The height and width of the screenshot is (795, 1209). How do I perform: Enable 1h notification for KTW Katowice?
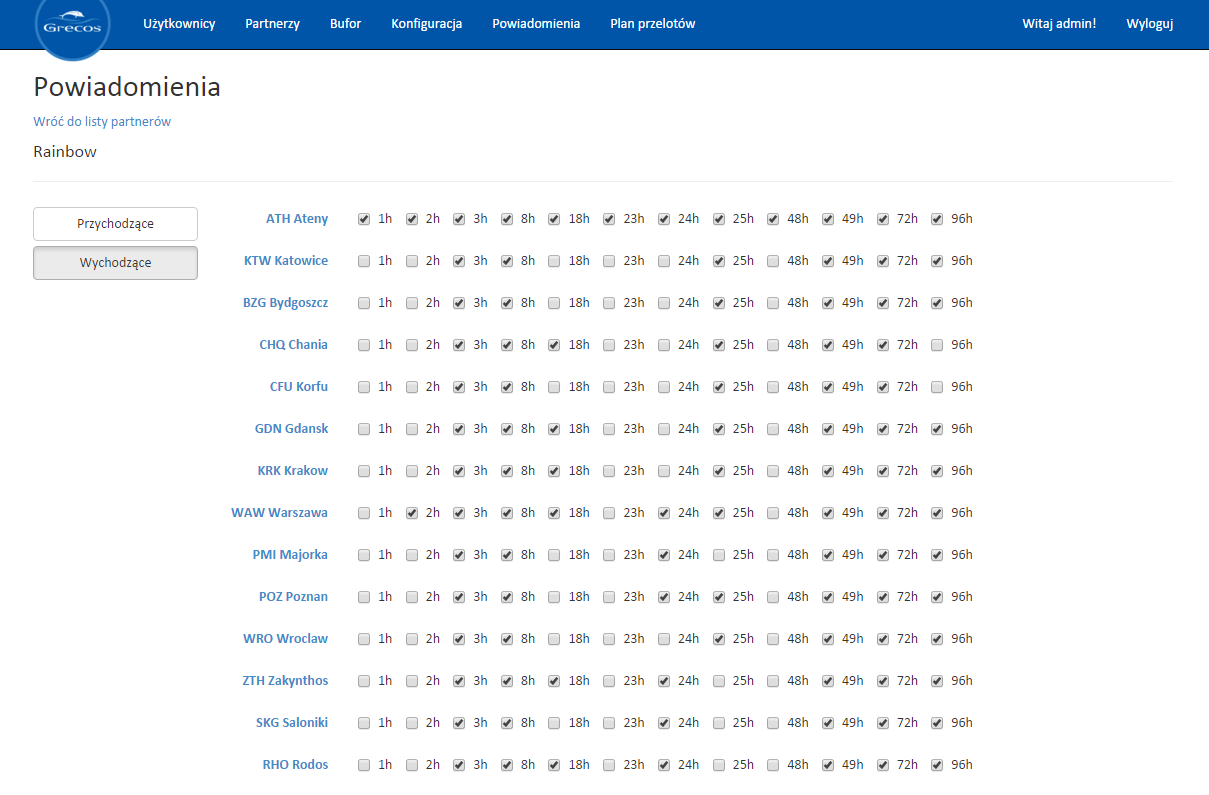(x=364, y=261)
